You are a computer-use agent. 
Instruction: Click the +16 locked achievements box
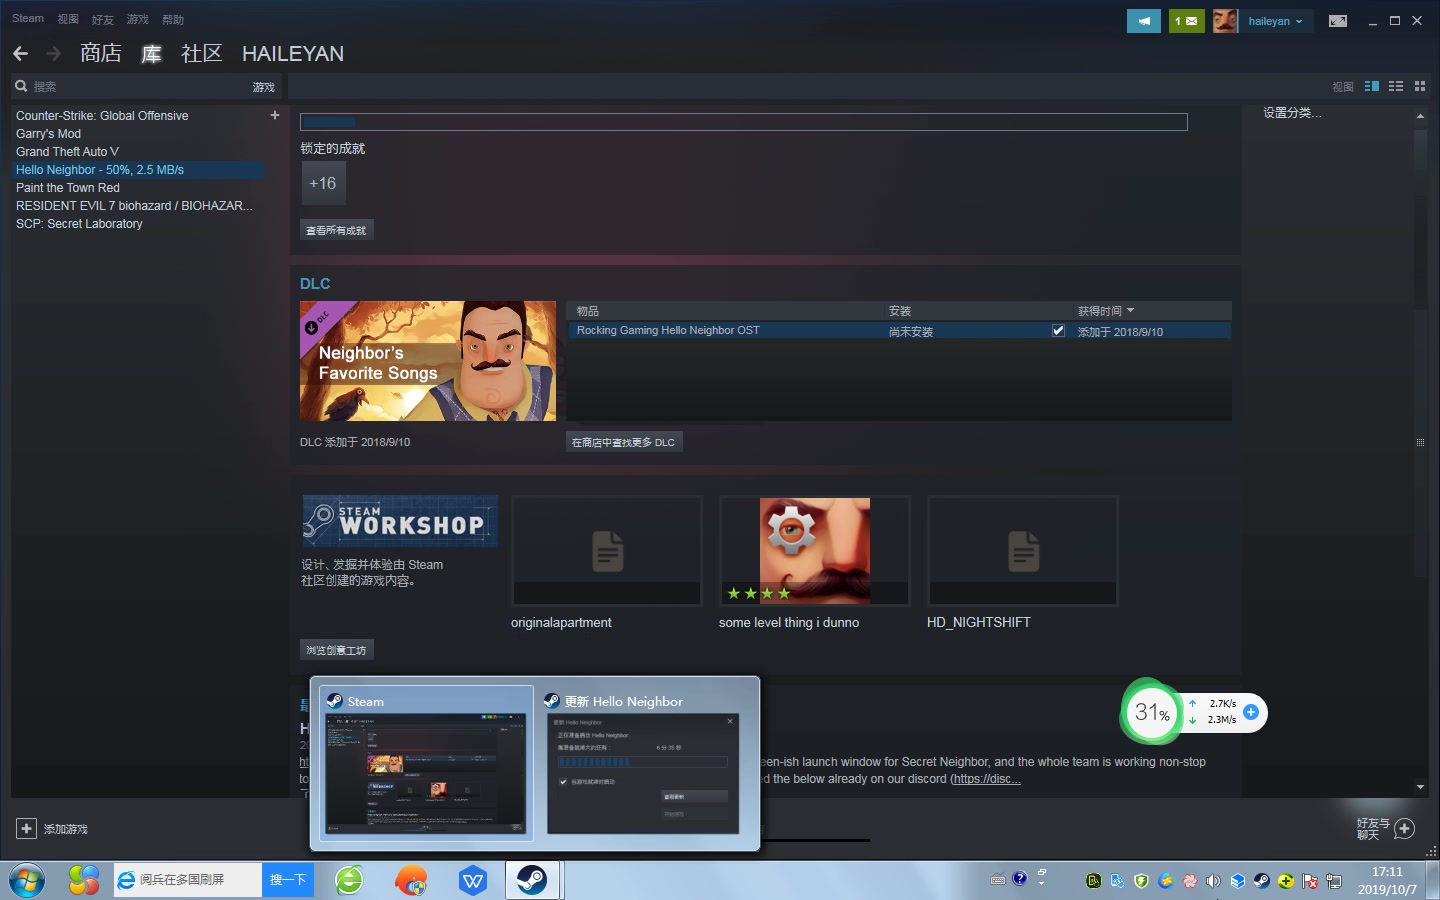[323, 183]
